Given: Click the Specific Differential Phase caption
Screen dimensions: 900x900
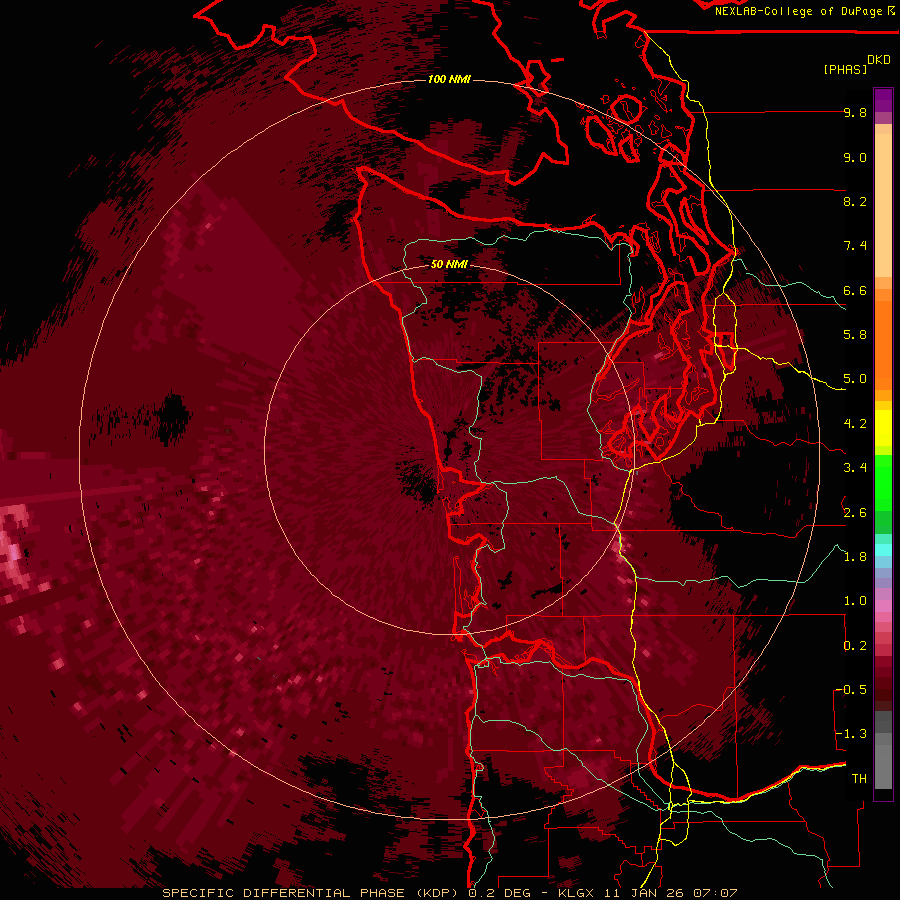Looking at the screenshot, I should coord(449,893).
